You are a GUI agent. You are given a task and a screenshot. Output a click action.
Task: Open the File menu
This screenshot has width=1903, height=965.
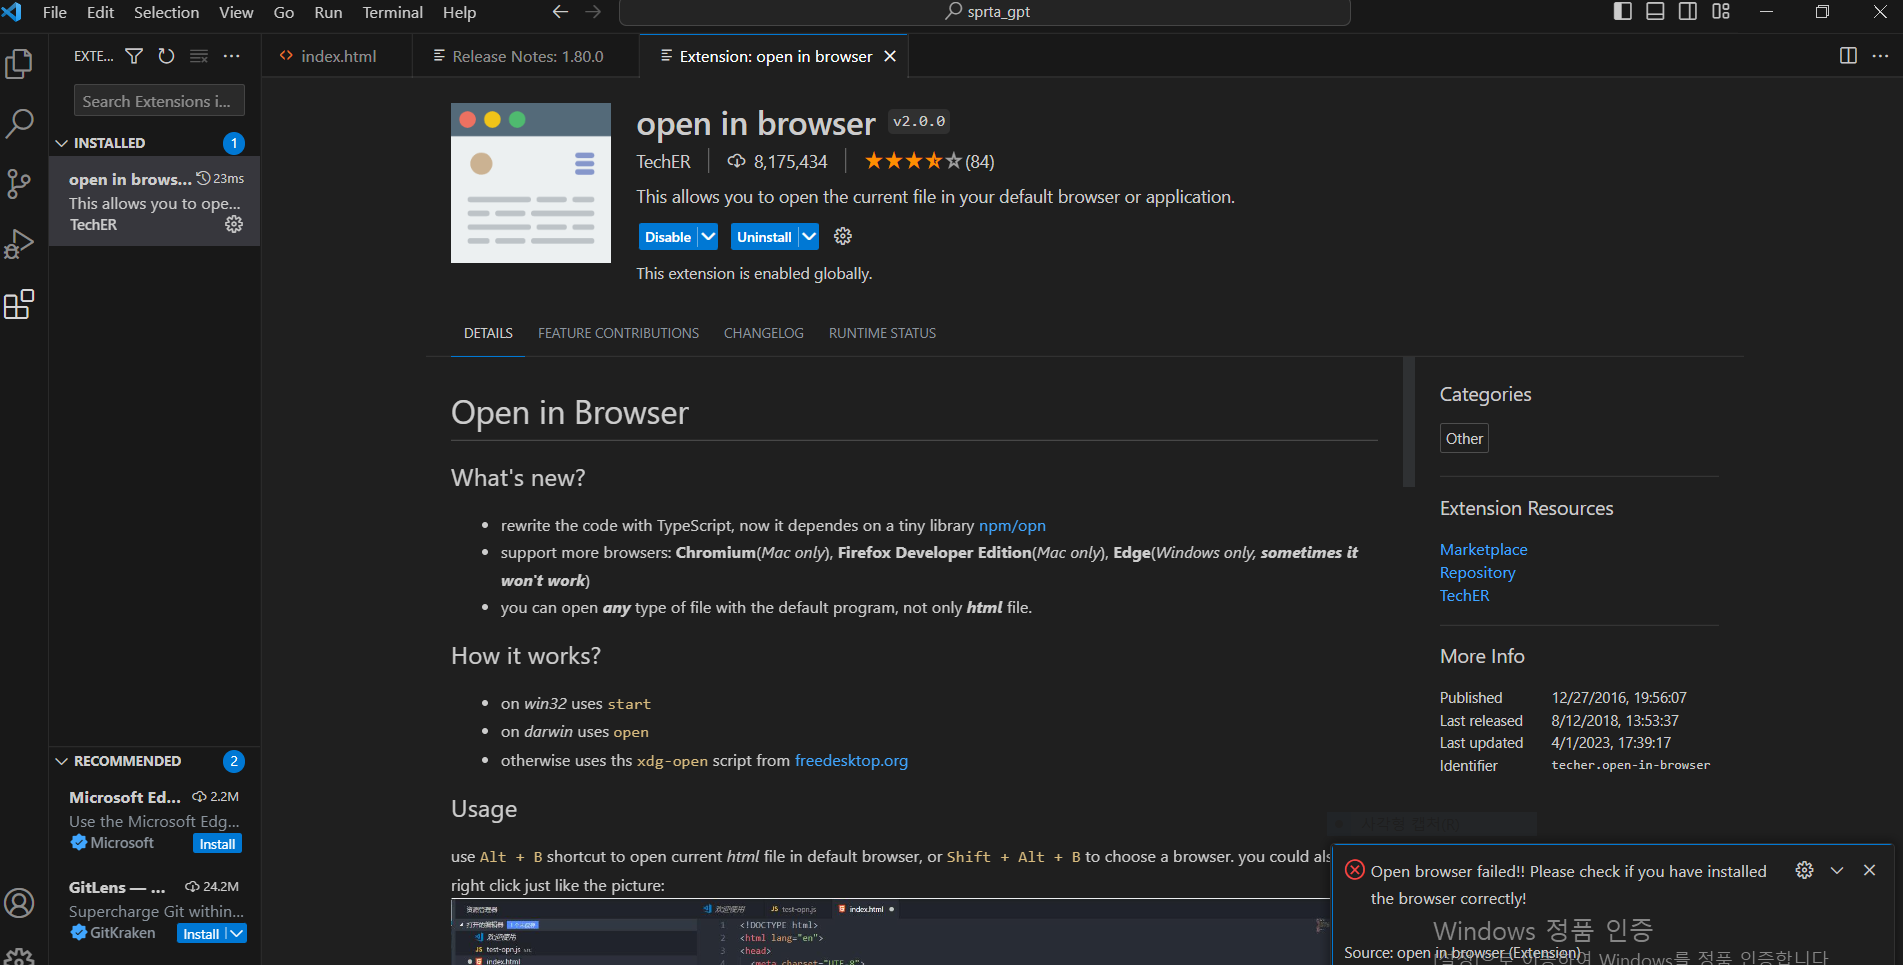tap(55, 12)
